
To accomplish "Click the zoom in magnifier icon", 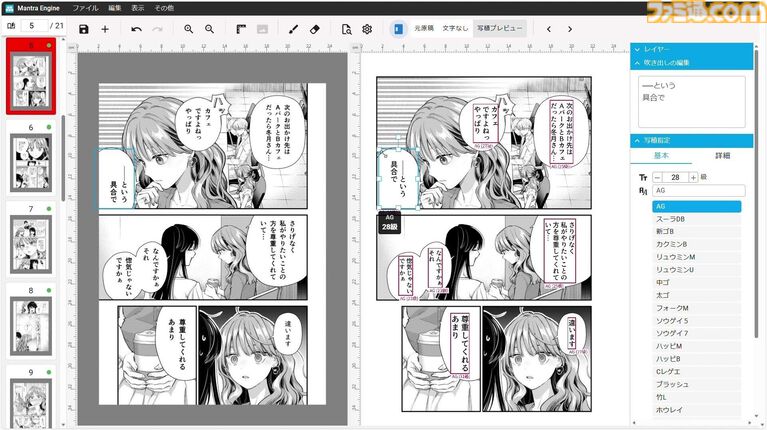I will tap(188, 29).
